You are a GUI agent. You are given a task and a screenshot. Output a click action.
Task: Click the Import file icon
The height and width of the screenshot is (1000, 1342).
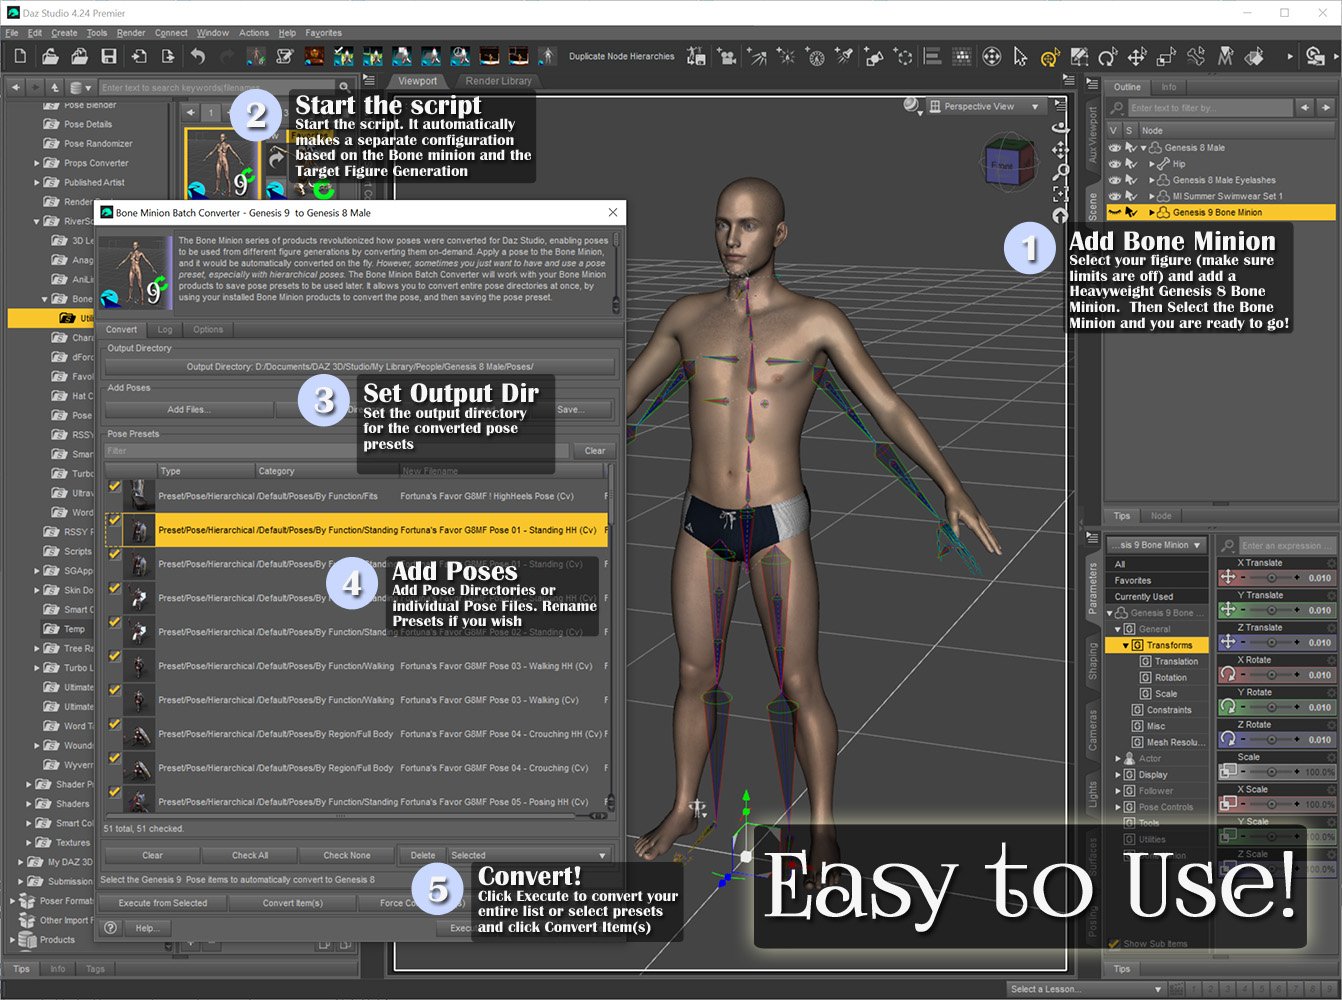coord(139,57)
